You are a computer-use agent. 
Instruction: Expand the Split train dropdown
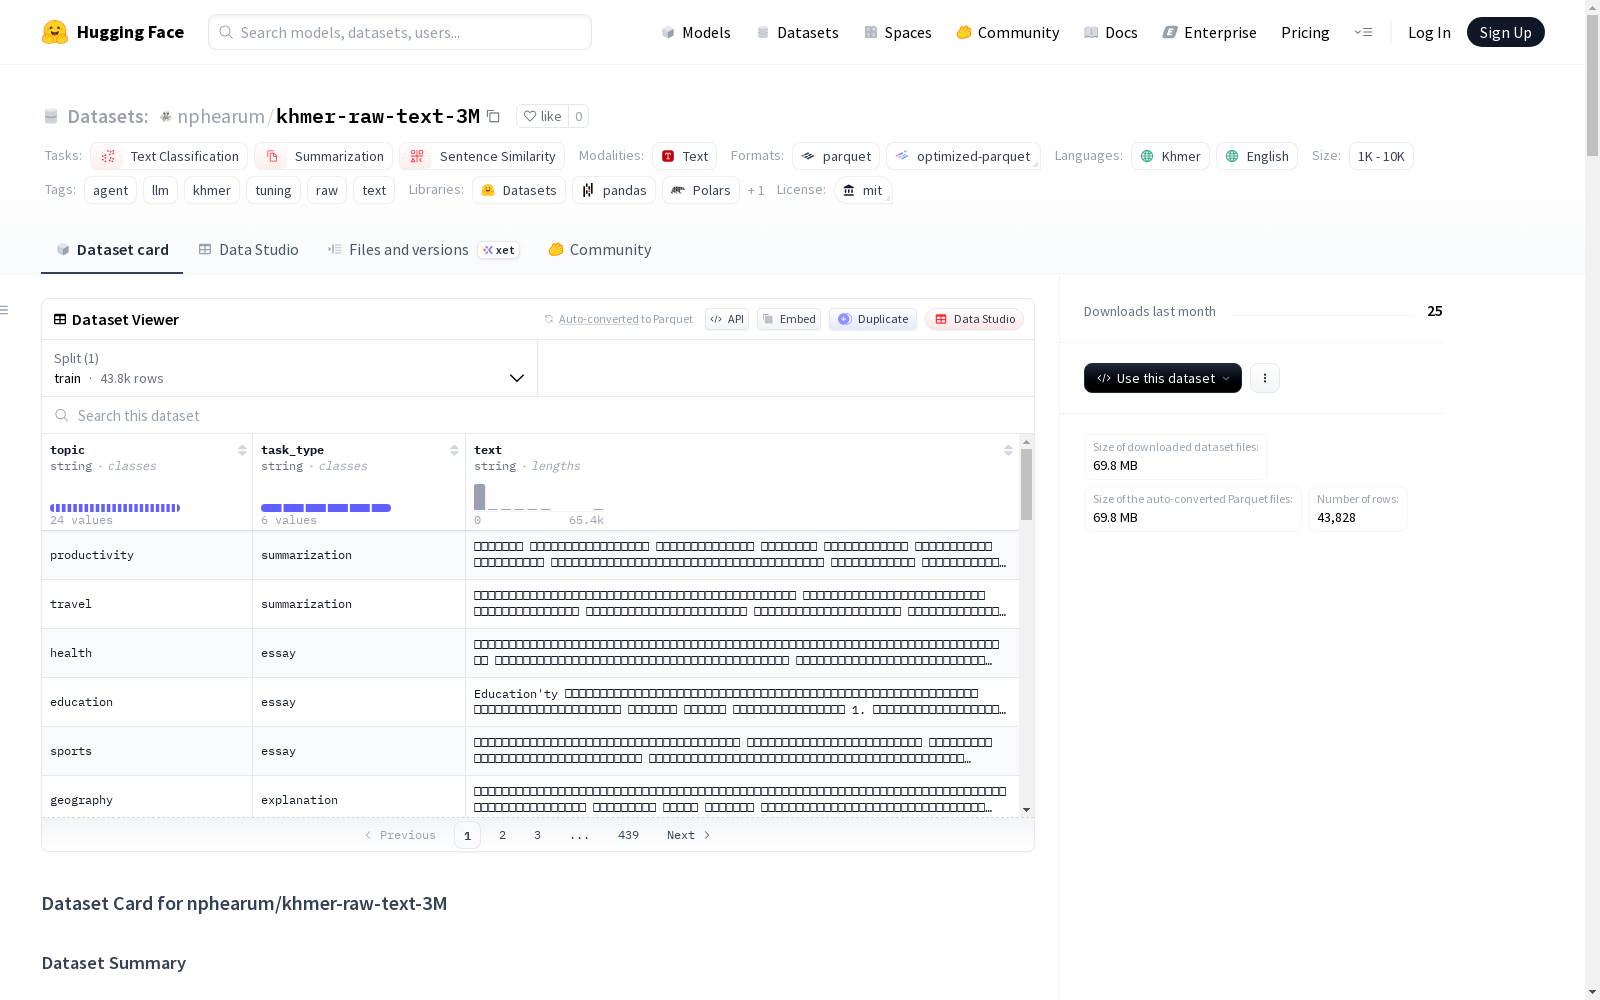click(289, 368)
